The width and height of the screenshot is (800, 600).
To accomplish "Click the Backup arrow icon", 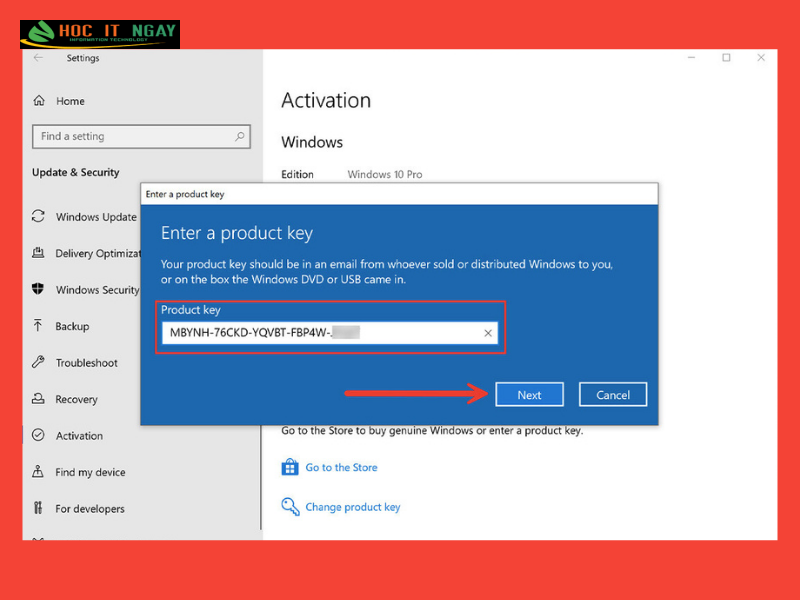I will 38,326.
